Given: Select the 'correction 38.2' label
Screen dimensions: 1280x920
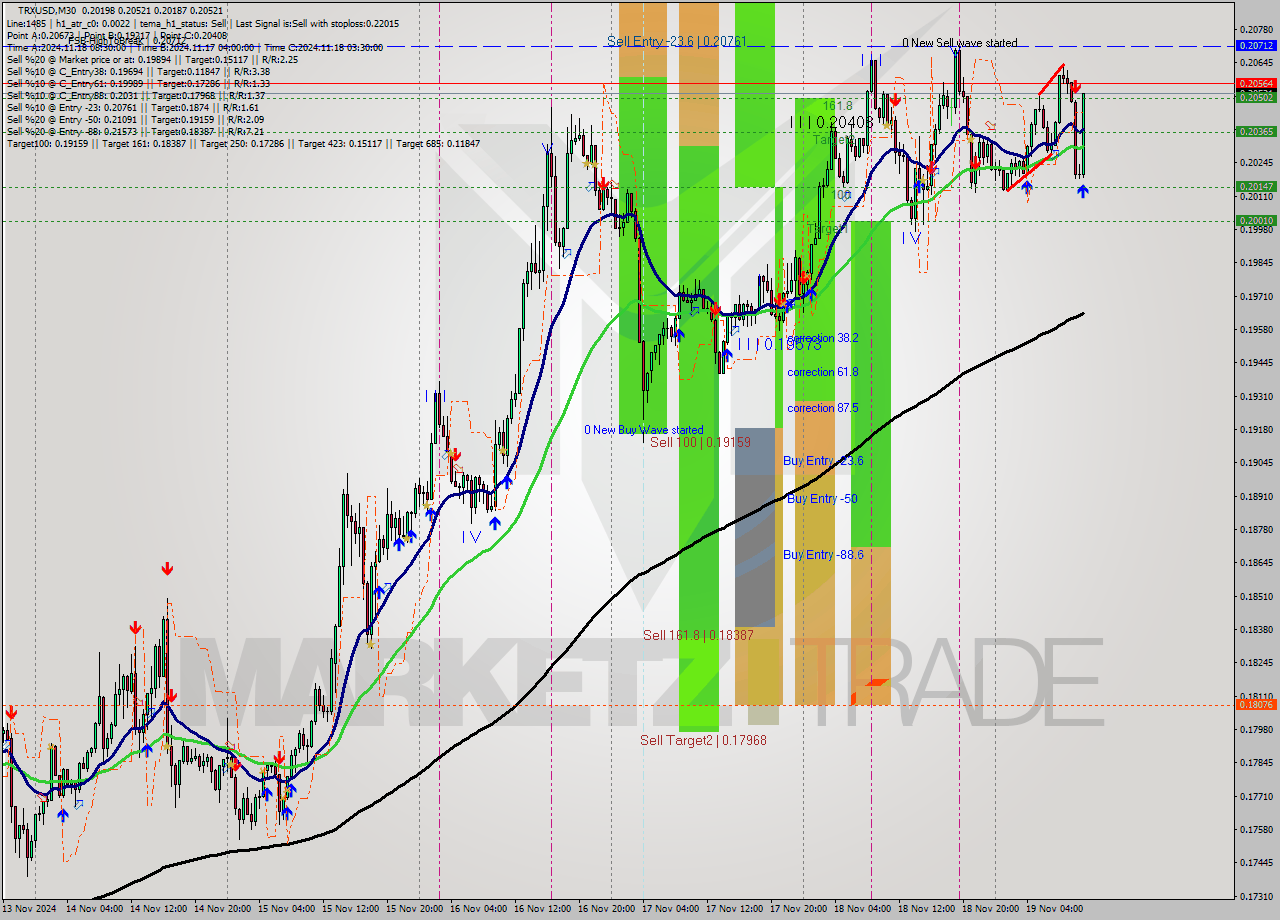Looking at the screenshot, I should pos(823,338).
